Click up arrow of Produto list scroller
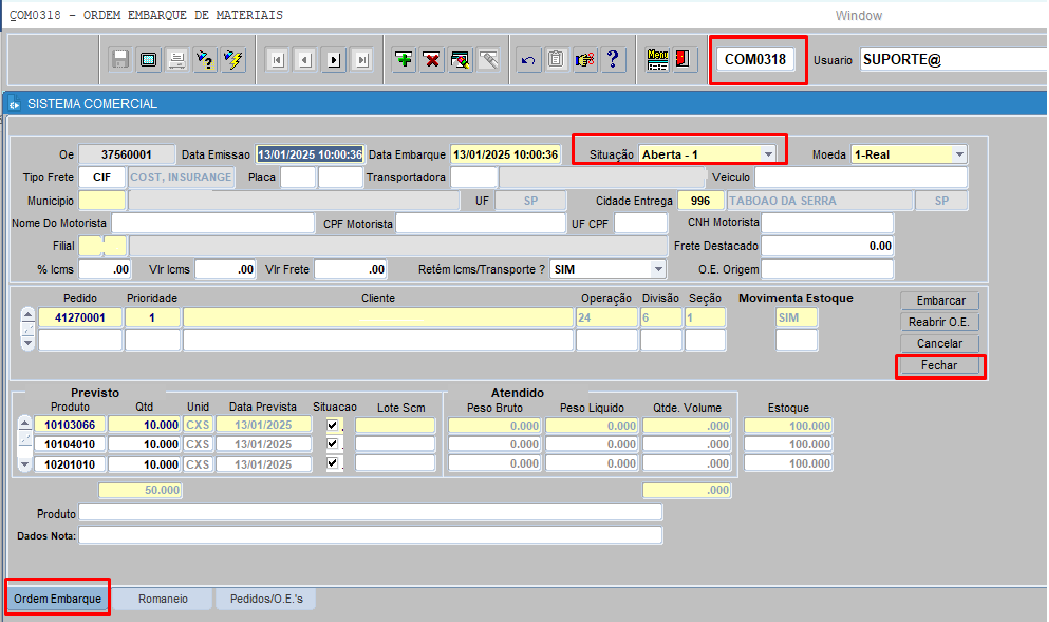 pos(25,423)
